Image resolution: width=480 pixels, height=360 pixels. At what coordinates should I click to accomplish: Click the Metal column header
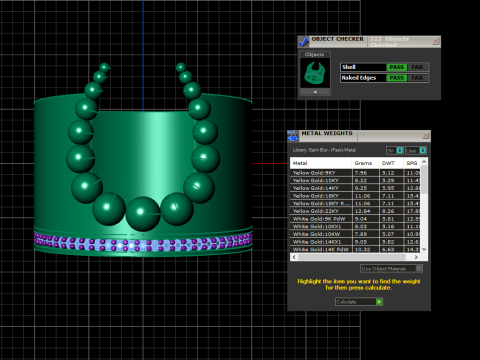[321, 163]
